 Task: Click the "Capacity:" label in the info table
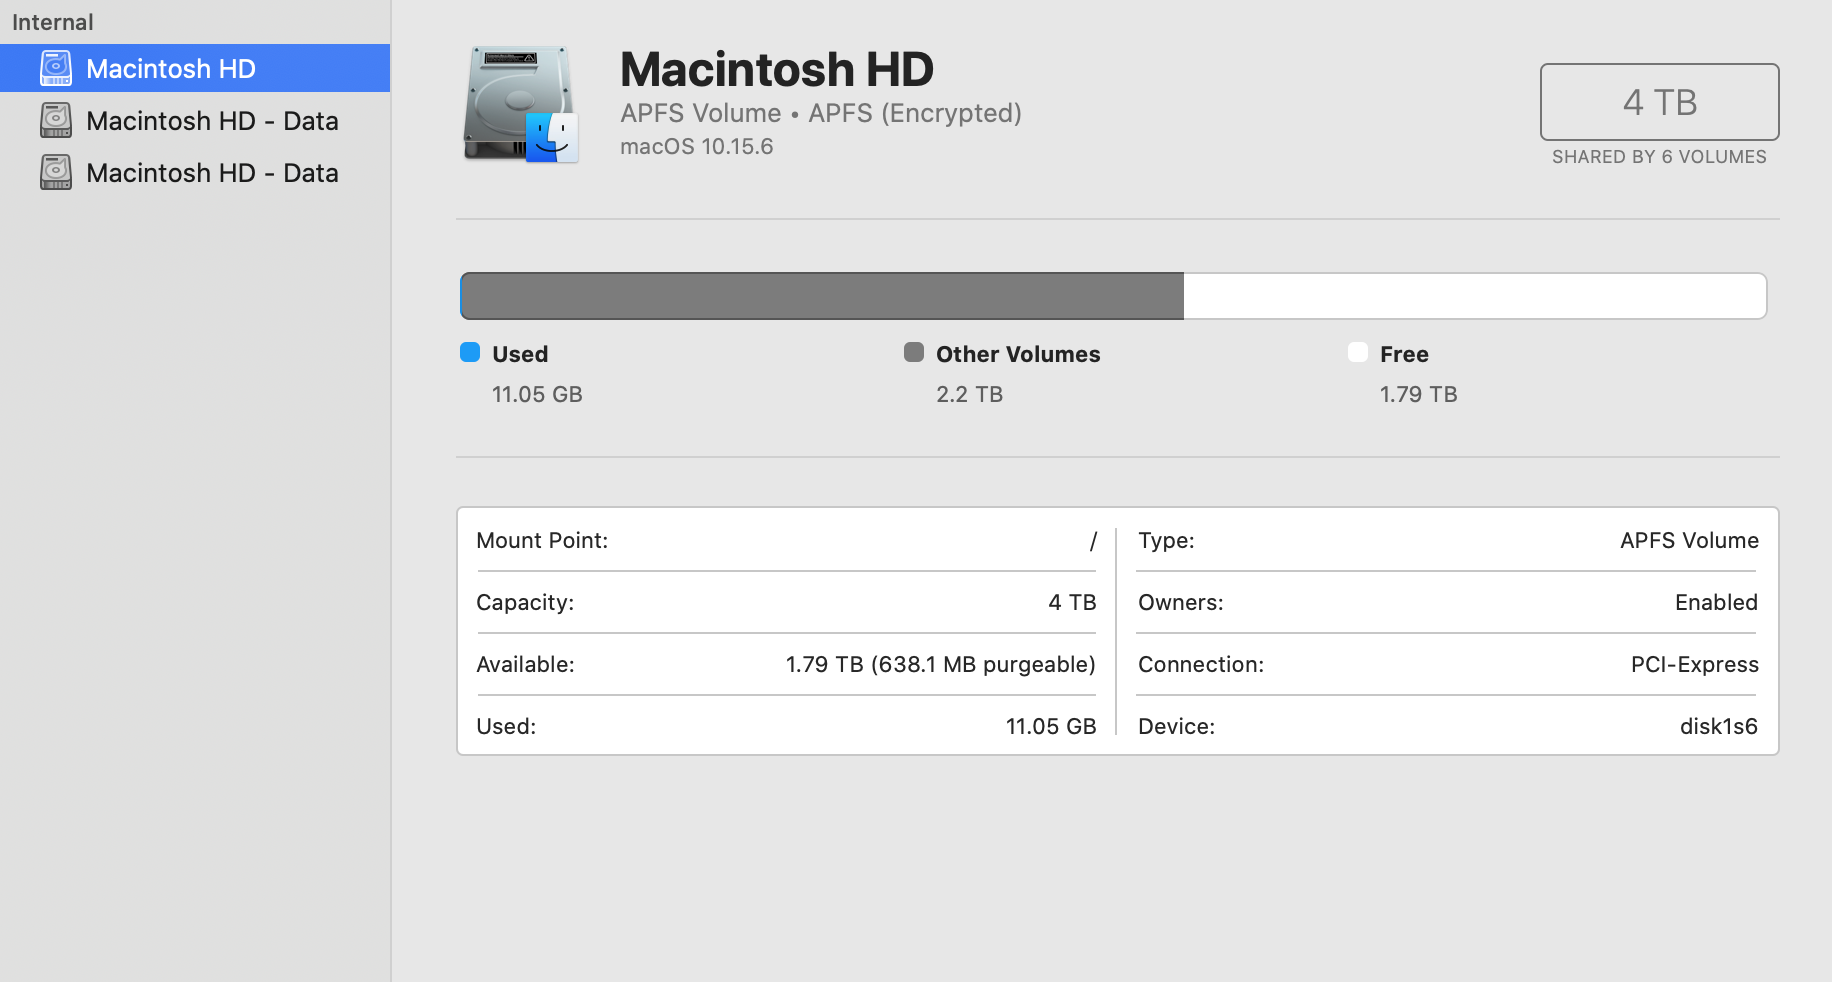tap(525, 602)
